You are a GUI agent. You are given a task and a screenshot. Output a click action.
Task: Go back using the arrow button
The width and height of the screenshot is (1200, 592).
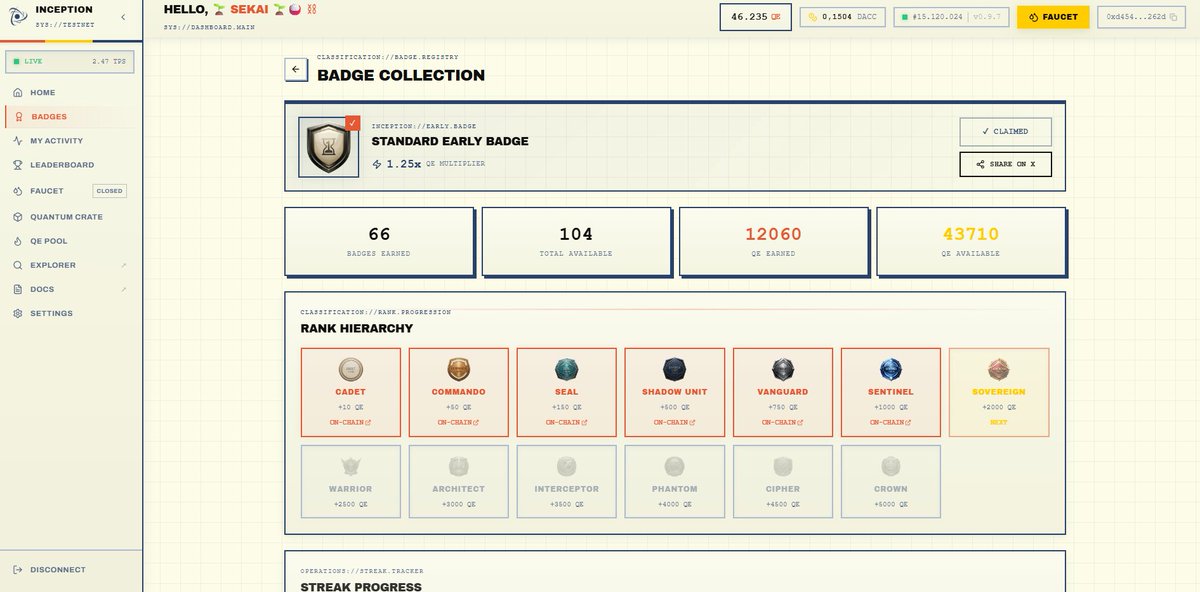[295, 69]
